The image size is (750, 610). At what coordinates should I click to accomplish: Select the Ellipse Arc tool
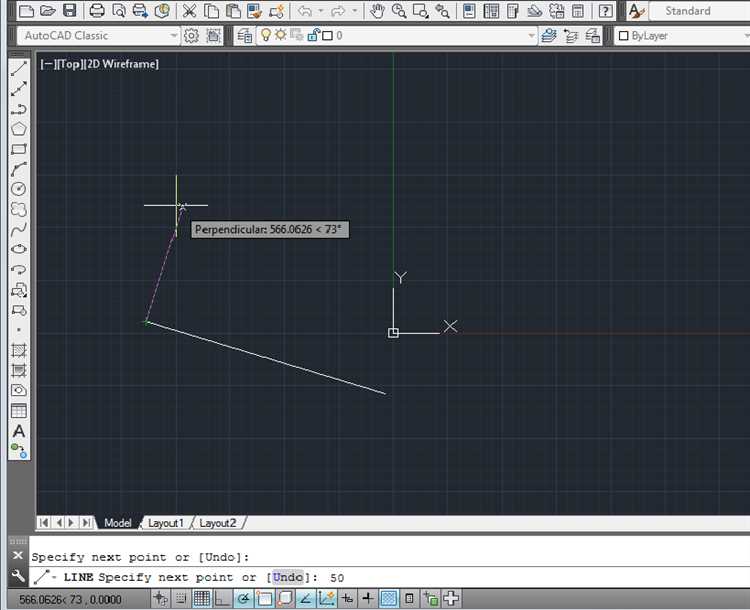[x=19, y=269]
